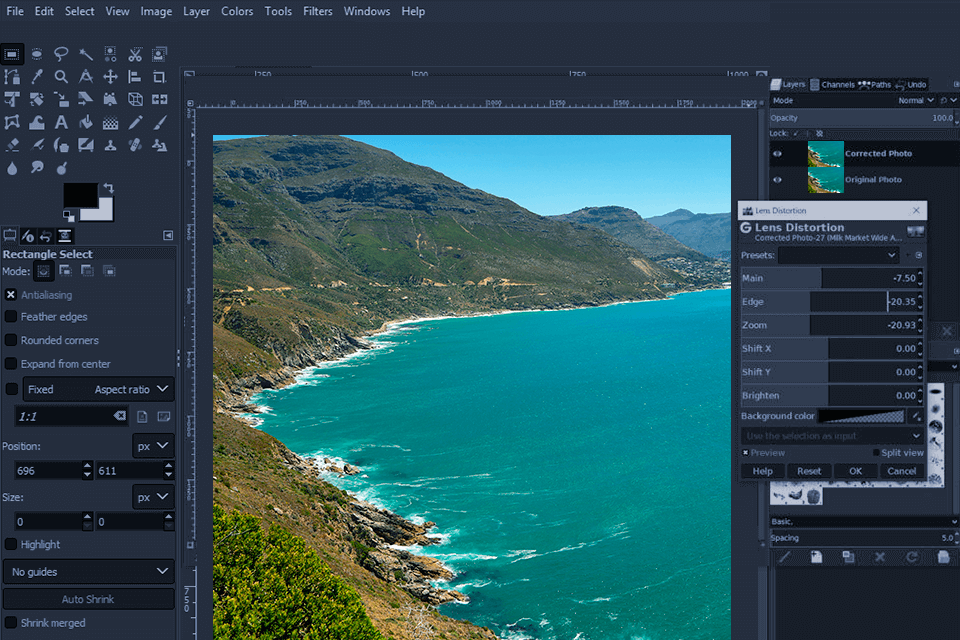This screenshot has height=640, width=960.
Task: Select the Eraser tool
Action: [12, 145]
